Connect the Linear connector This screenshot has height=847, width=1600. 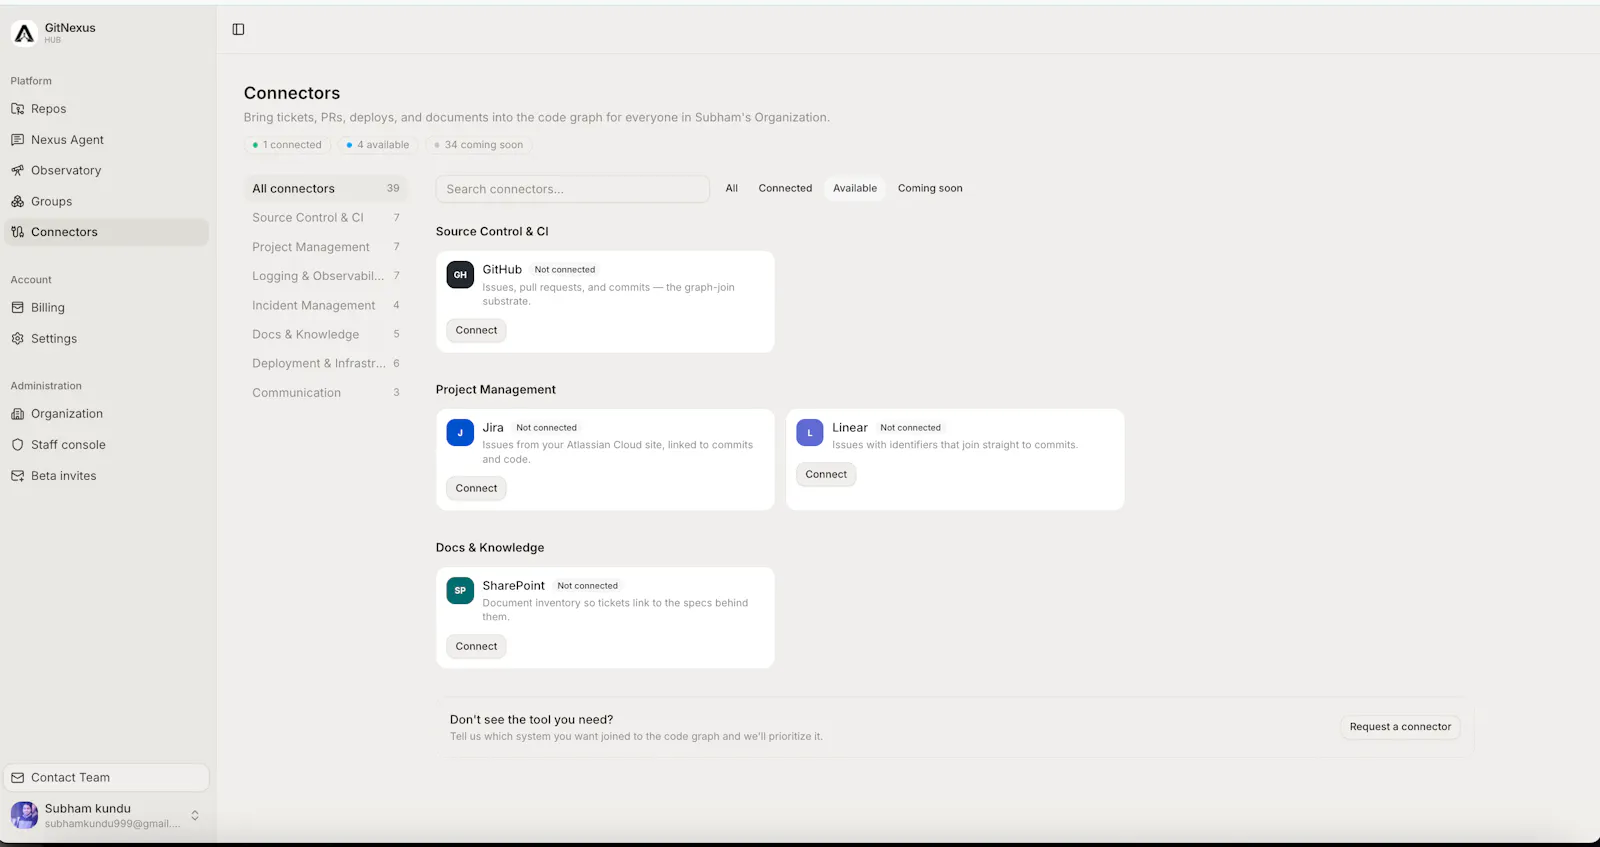(826, 474)
